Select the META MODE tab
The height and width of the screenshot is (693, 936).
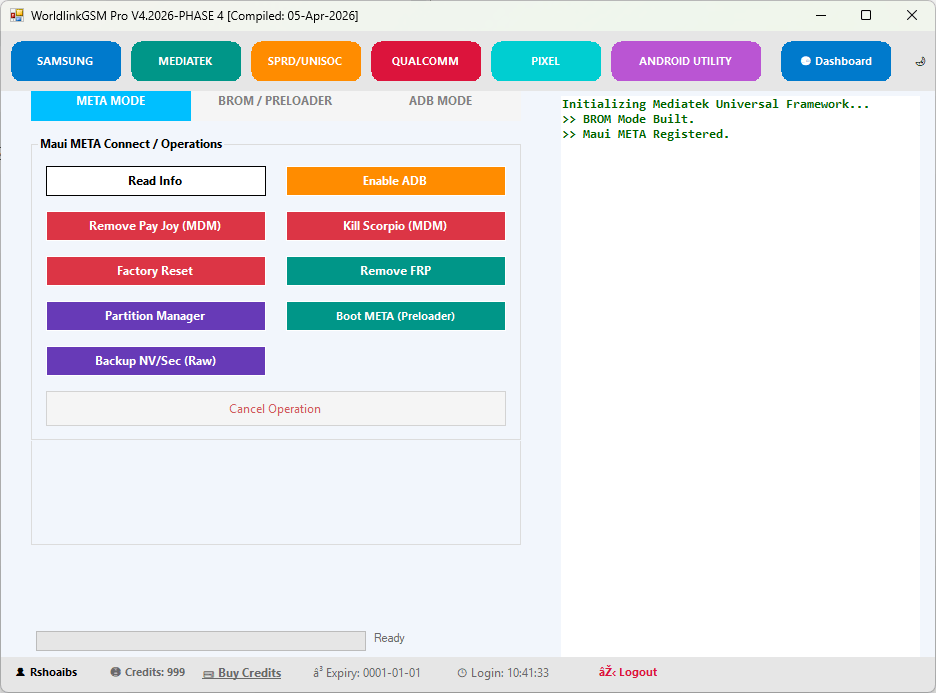(x=111, y=101)
